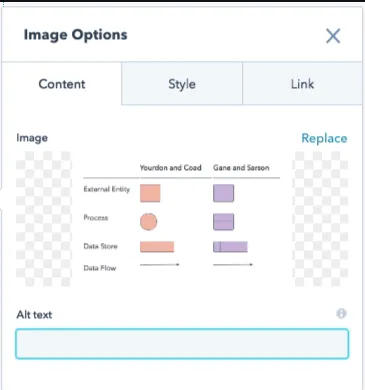Click the purple External Entity square in preview
The height and width of the screenshot is (390, 365).
(223, 193)
